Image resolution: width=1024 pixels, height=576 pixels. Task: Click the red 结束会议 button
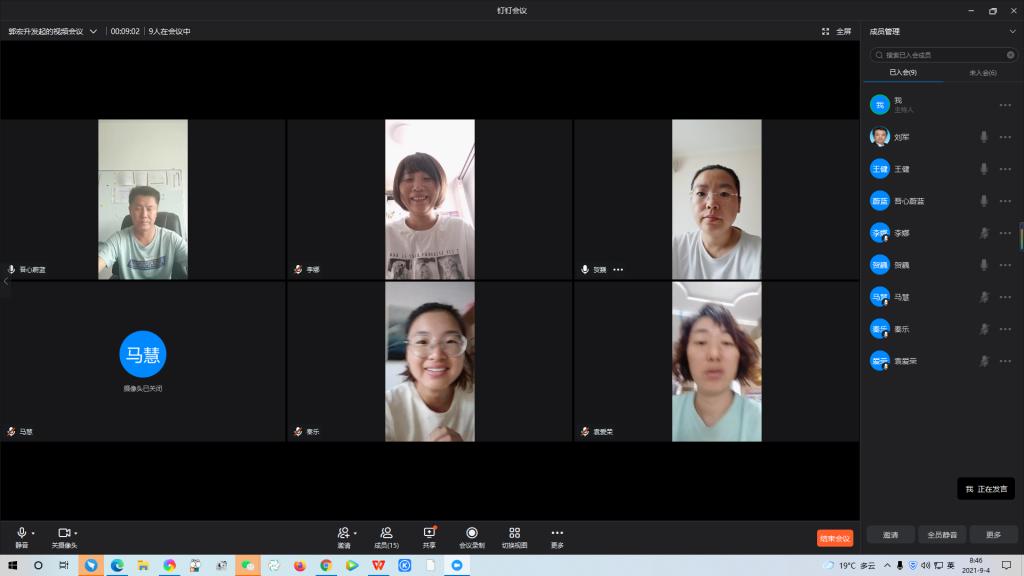pos(835,538)
